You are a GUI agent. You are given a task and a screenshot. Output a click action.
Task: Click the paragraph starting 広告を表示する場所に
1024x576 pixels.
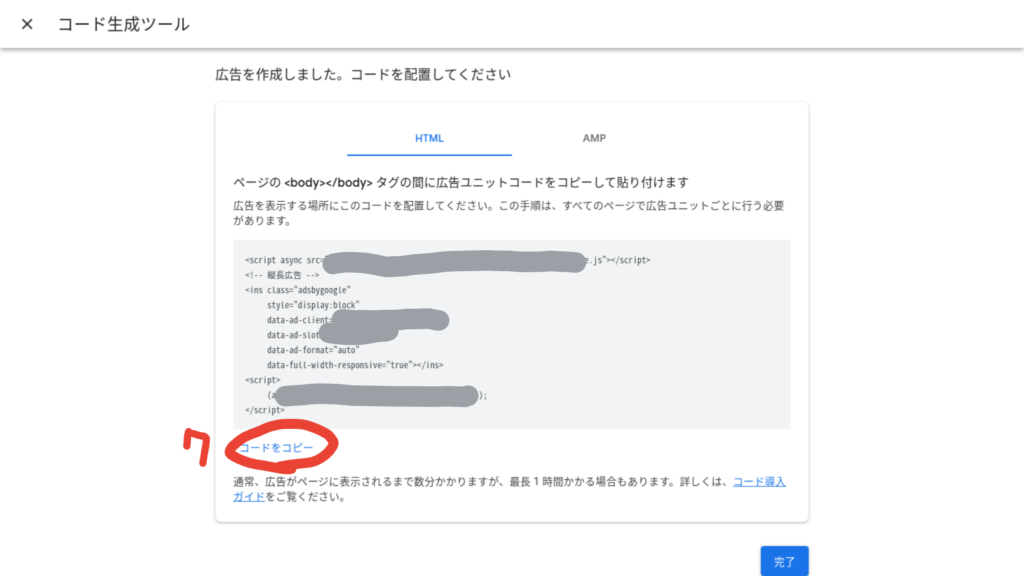pyautogui.click(x=509, y=213)
